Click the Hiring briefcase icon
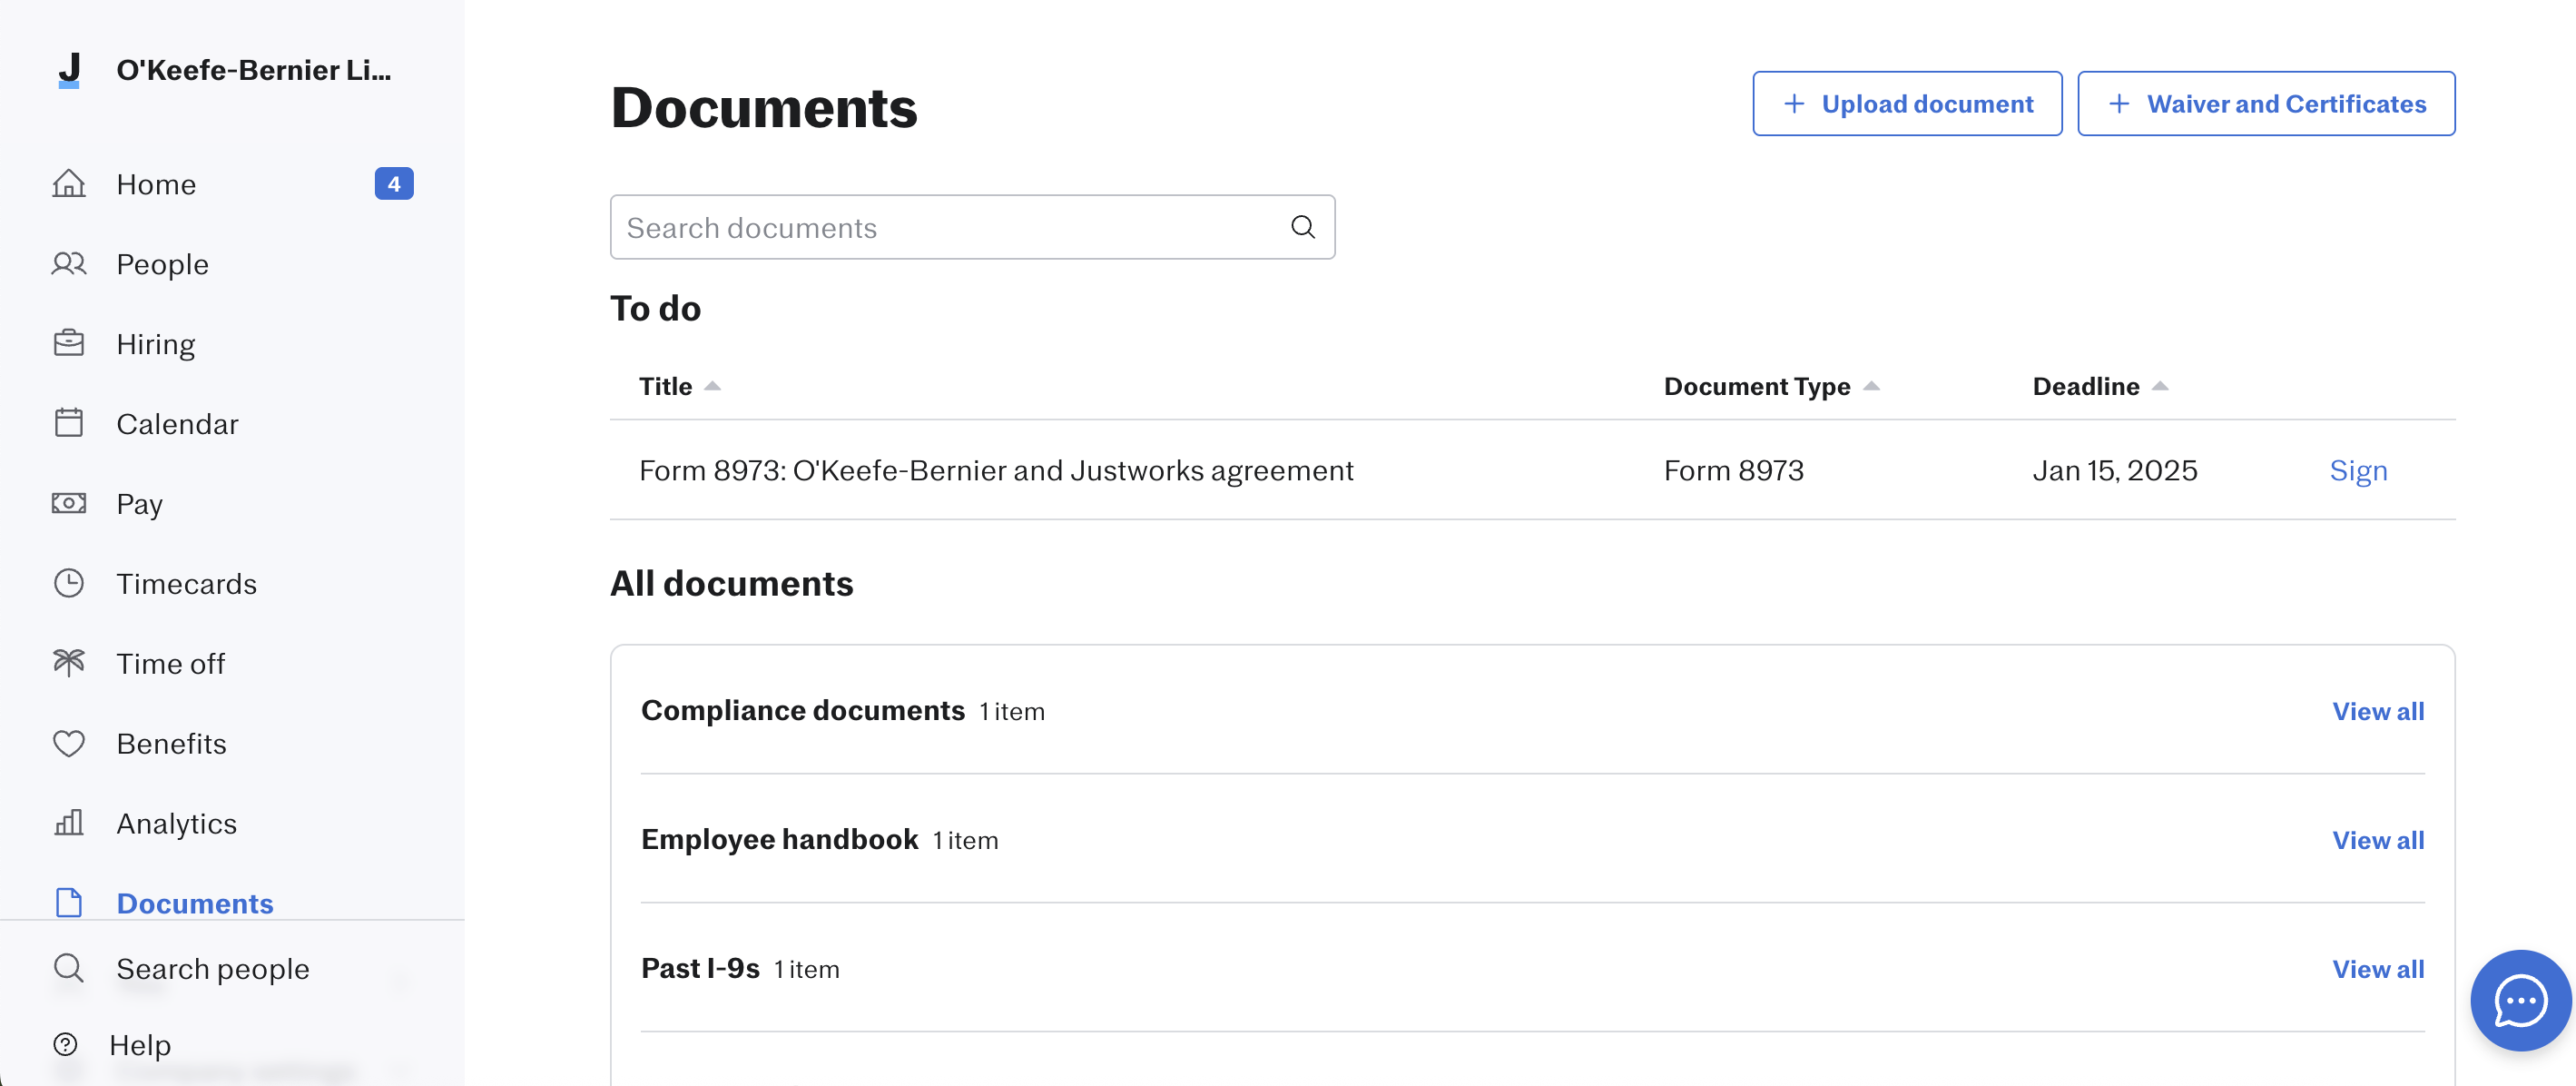The width and height of the screenshot is (2576, 1086). (x=69, y=343)
